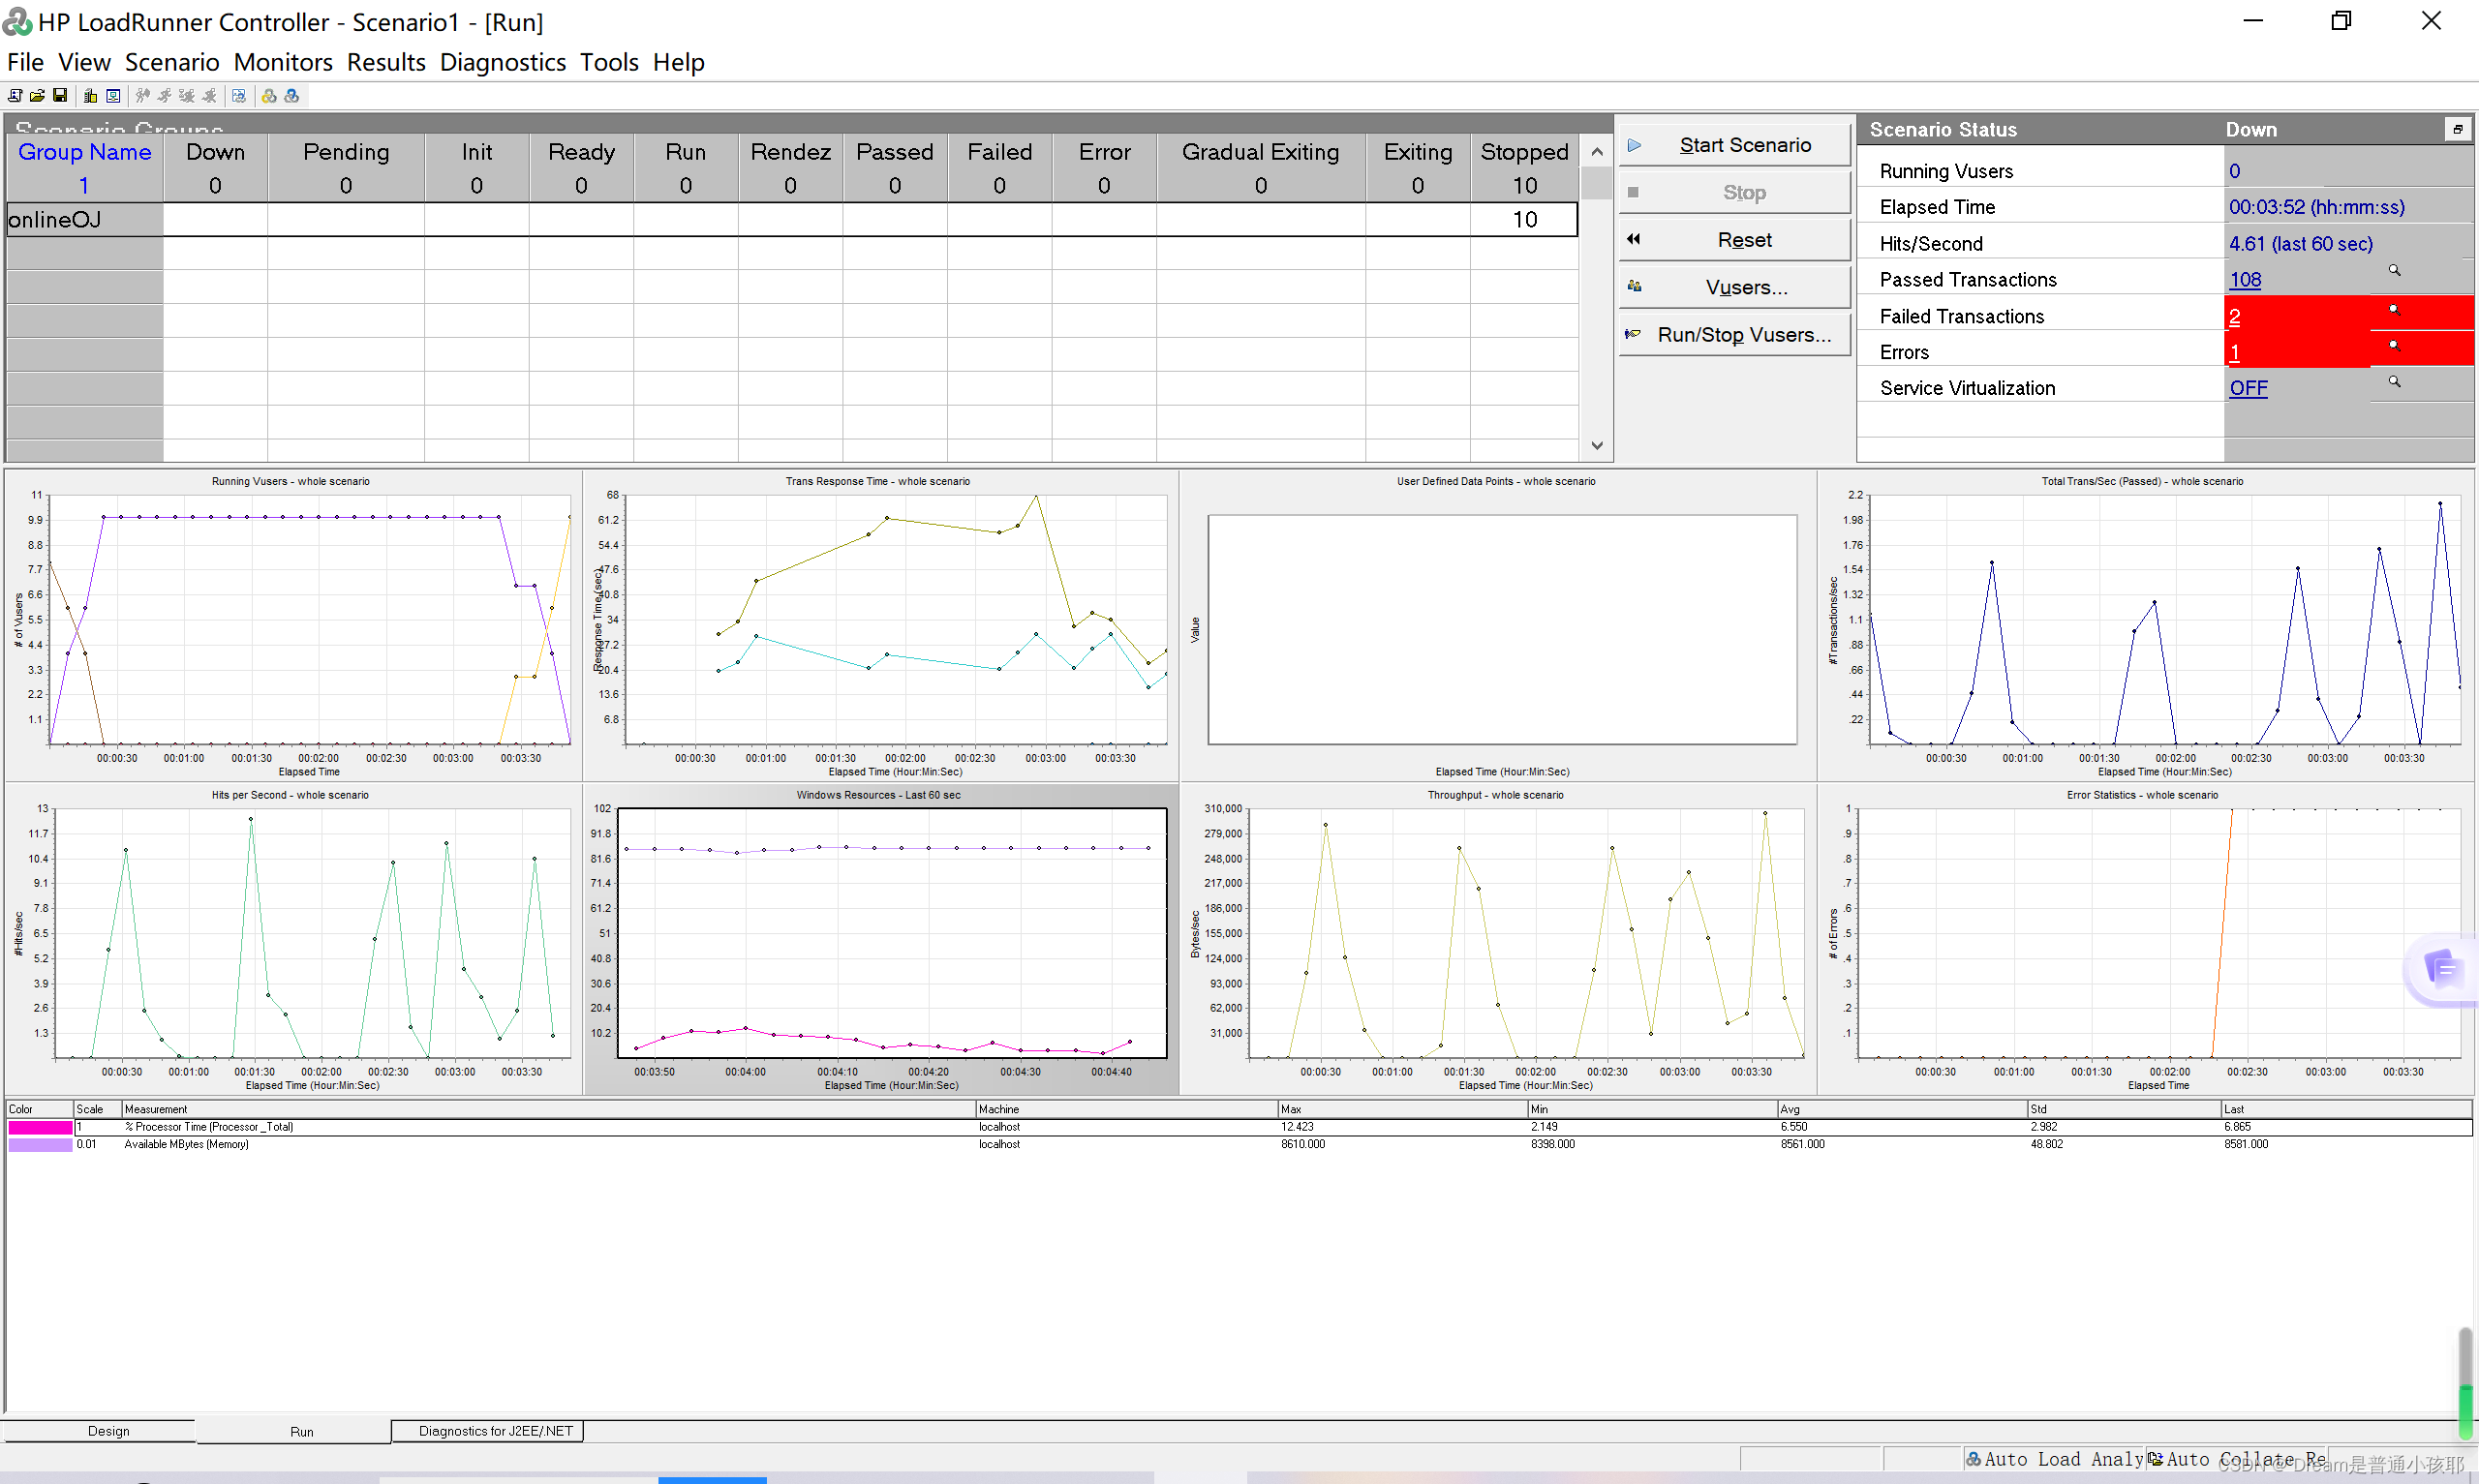2479x1484 pixels.
Task: Click the Auto Collate Results status icon
Action: (x=2155, y=1459)
